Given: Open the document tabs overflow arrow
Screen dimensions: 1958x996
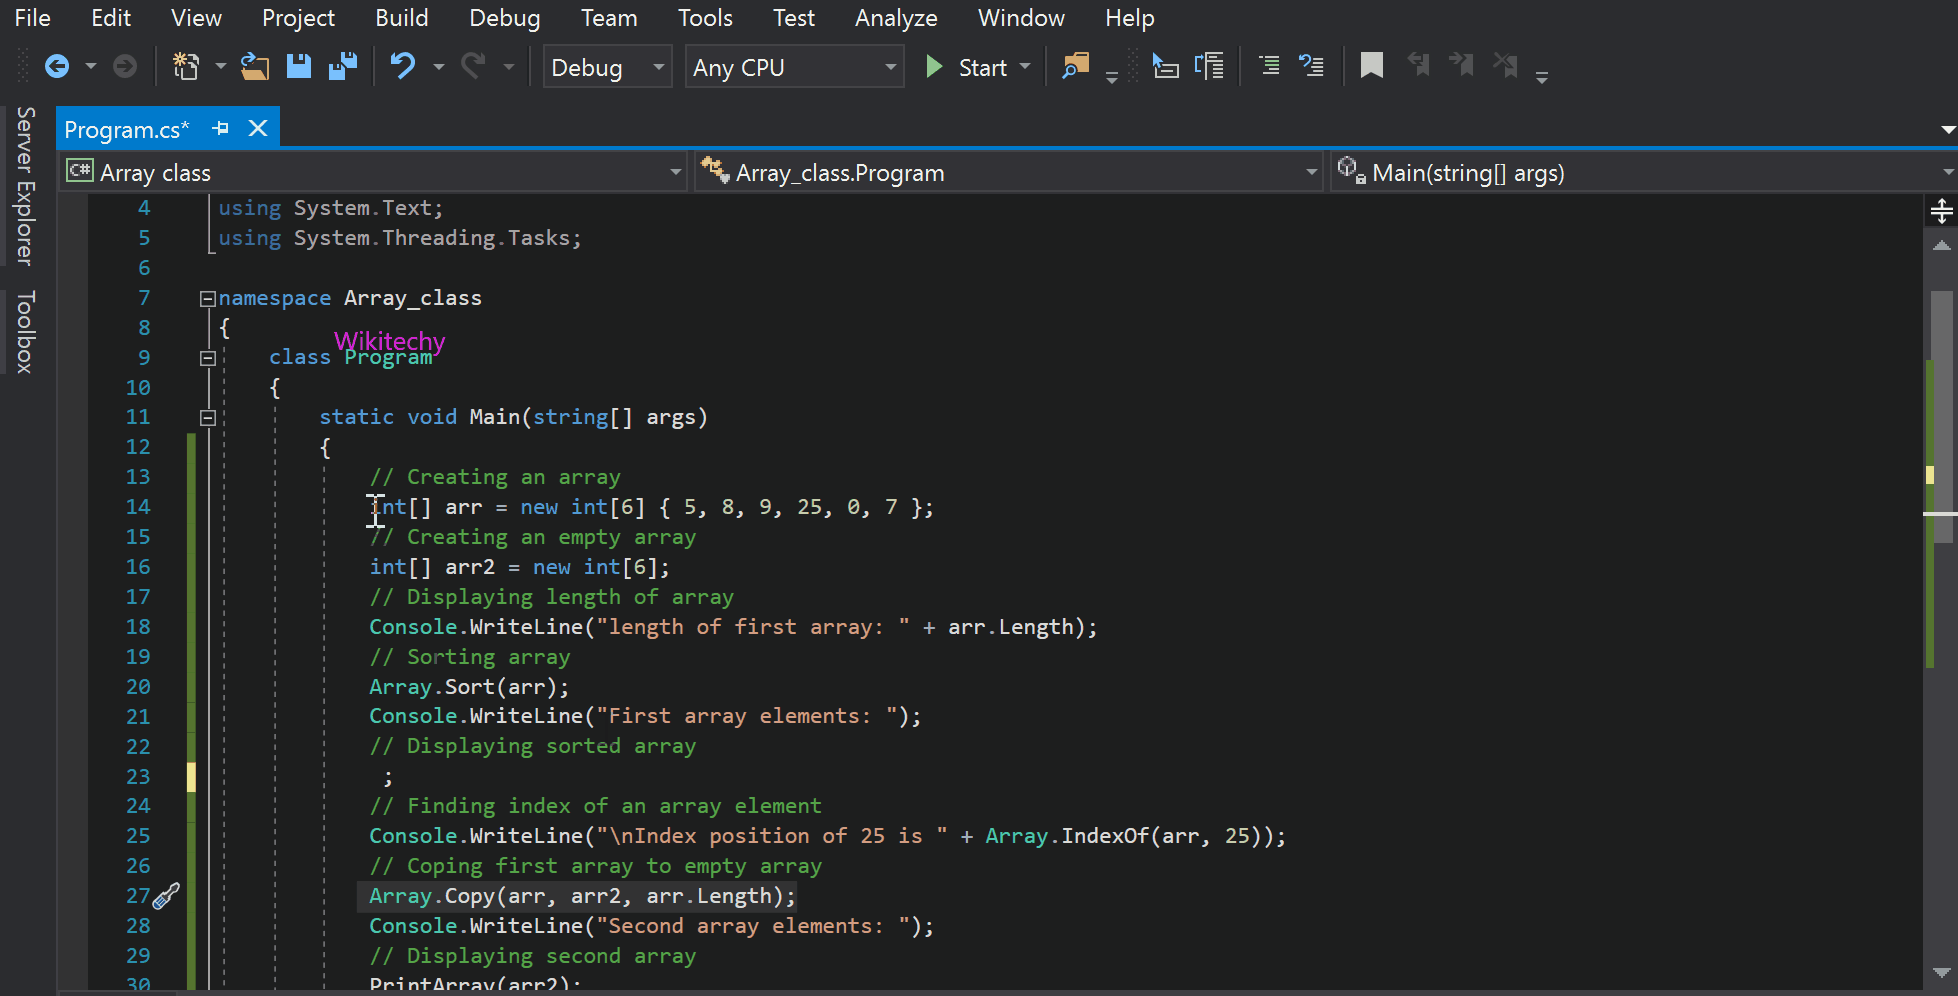Looking at the screenshot, I should pyautogui.click(x=1947, y=129).
